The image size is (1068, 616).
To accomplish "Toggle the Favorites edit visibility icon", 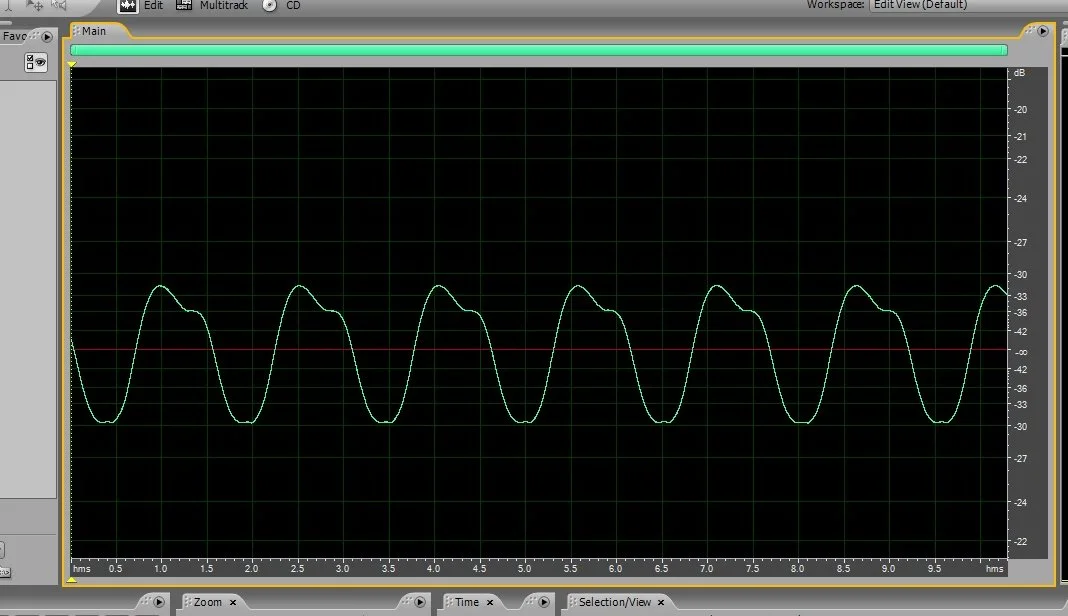I will pyautogui.click(x=35, y=63).
